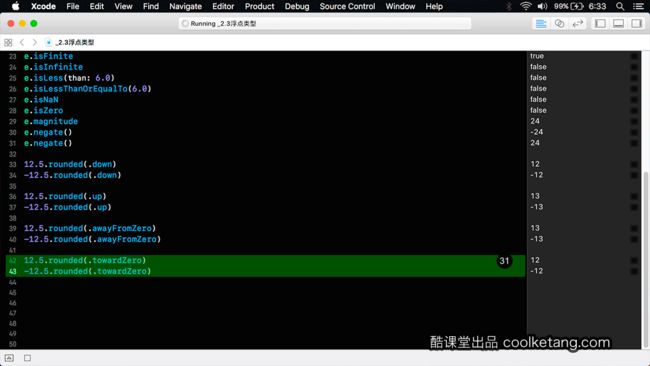Show result for line 30 negate
The image size is (650, 366).
click(x=634, y=132)
